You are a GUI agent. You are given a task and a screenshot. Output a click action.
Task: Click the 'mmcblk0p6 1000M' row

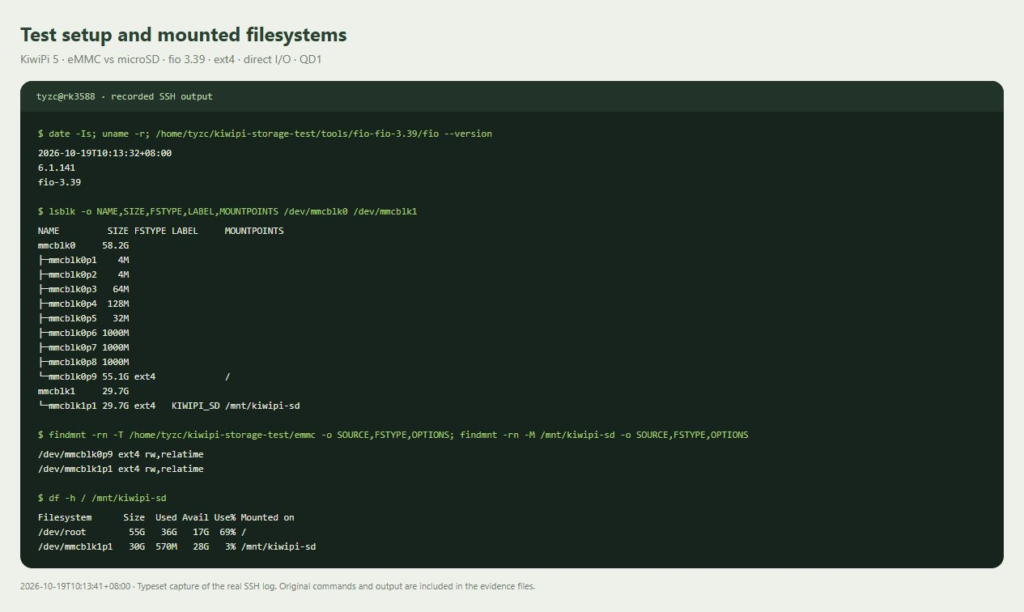[83, 333]
